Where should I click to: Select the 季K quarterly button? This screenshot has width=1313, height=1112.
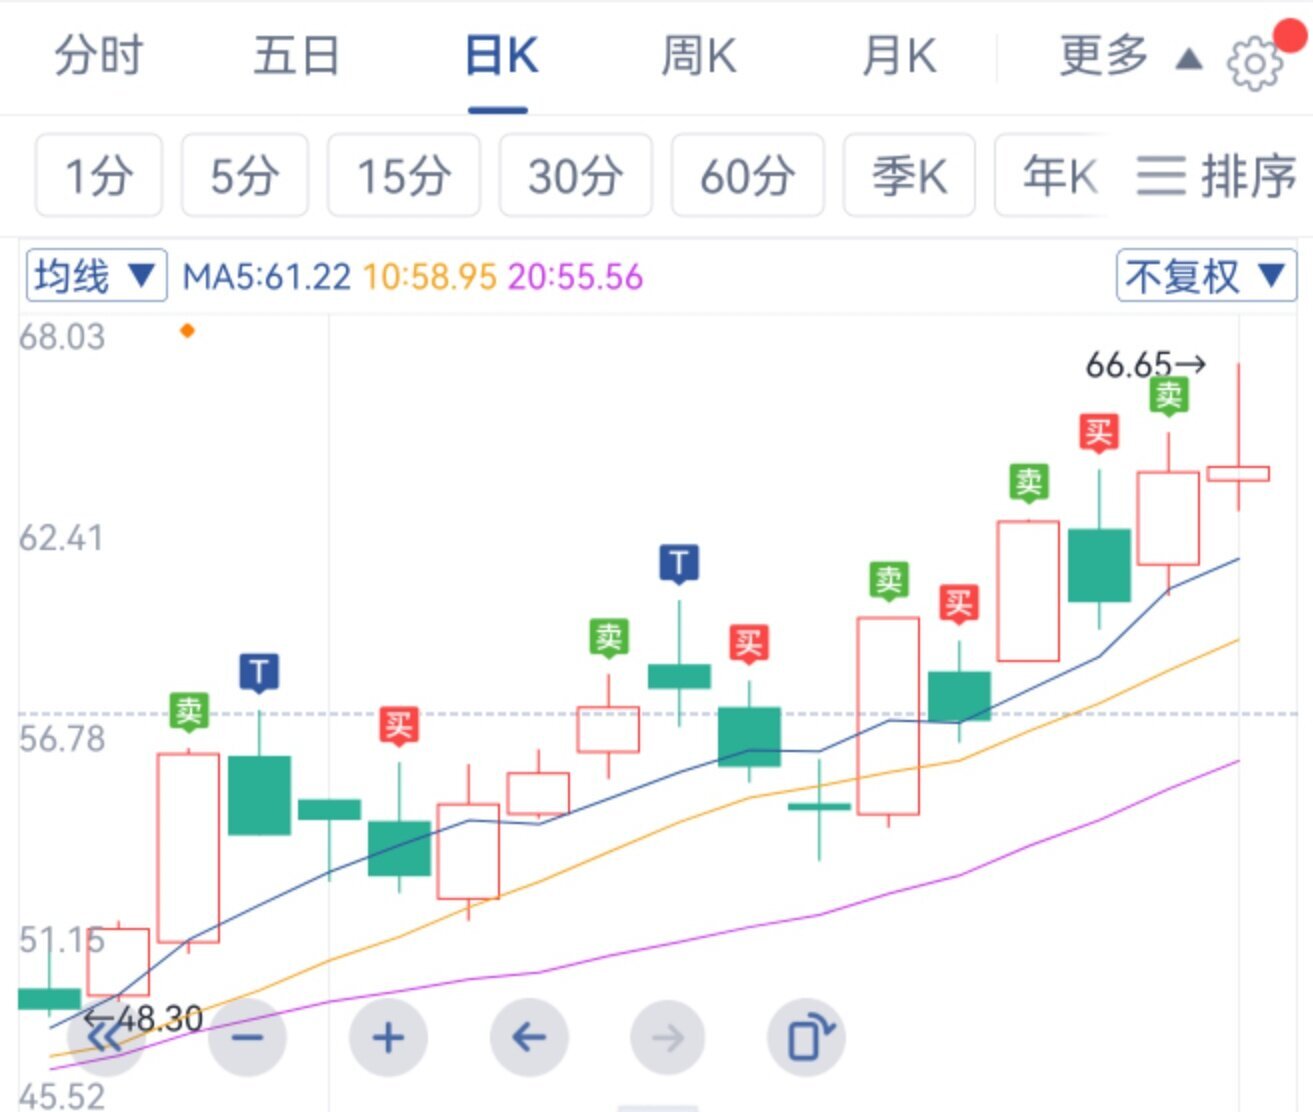[x=908, y=176]
